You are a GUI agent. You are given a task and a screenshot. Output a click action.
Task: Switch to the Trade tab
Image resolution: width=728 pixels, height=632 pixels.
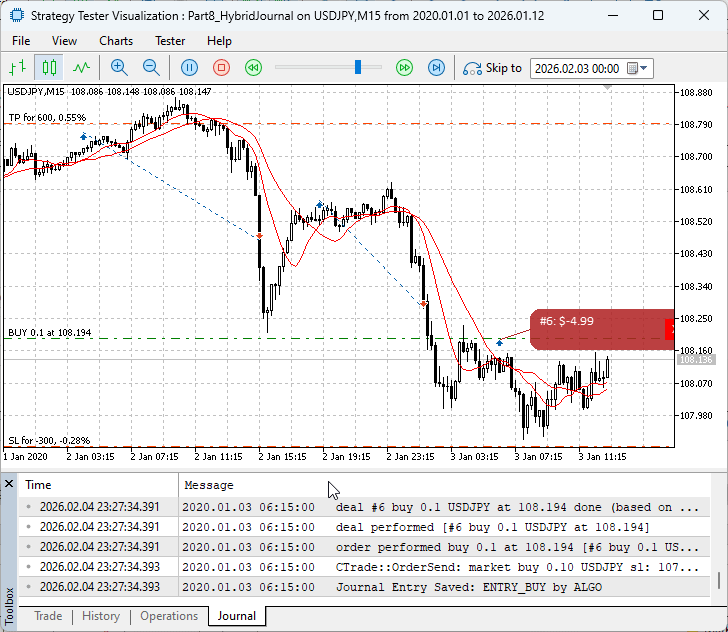[x=48, y=616]
